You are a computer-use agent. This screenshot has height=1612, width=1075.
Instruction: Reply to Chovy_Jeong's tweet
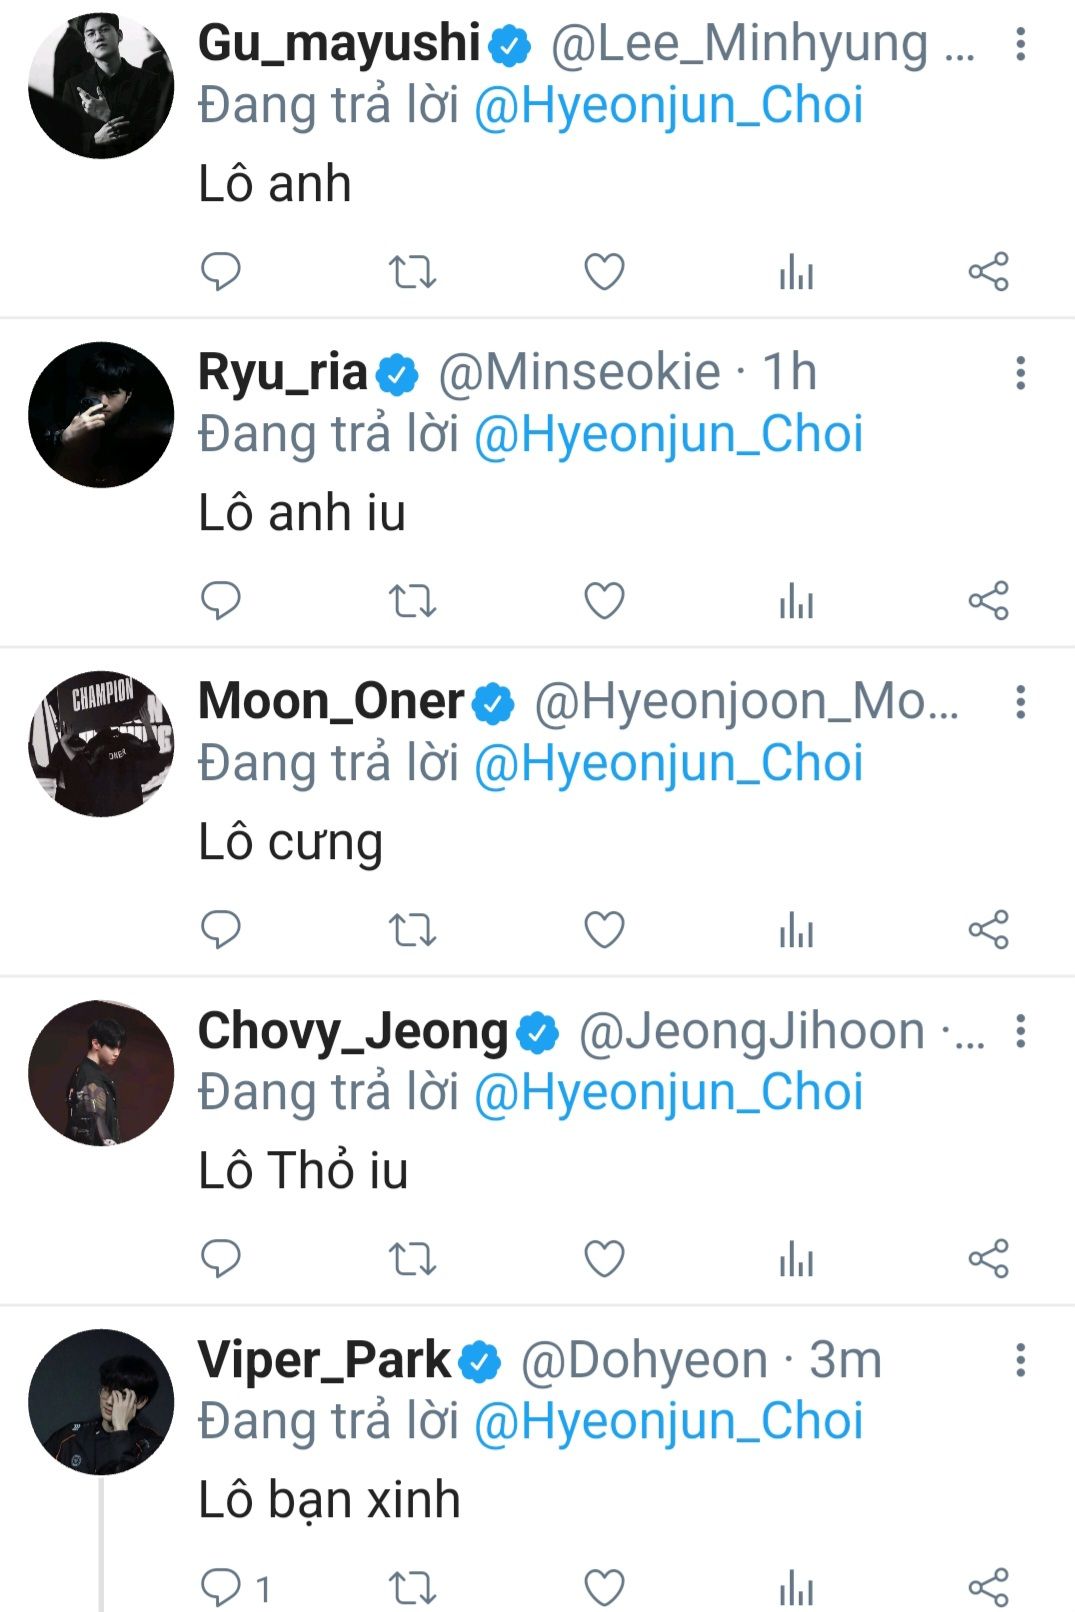coord(221,1259)
